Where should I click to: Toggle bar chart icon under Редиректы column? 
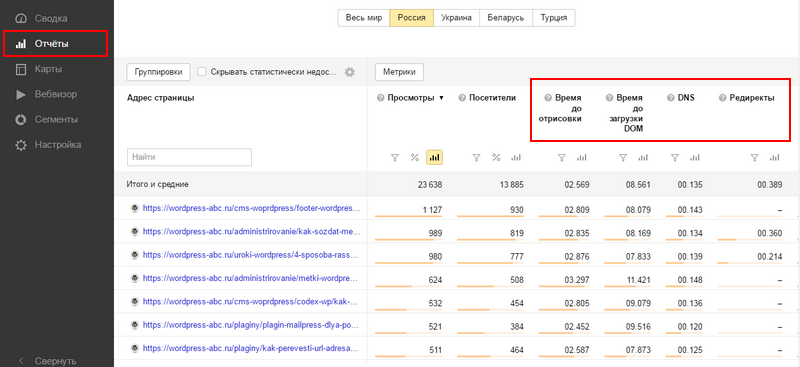(775, 158)
